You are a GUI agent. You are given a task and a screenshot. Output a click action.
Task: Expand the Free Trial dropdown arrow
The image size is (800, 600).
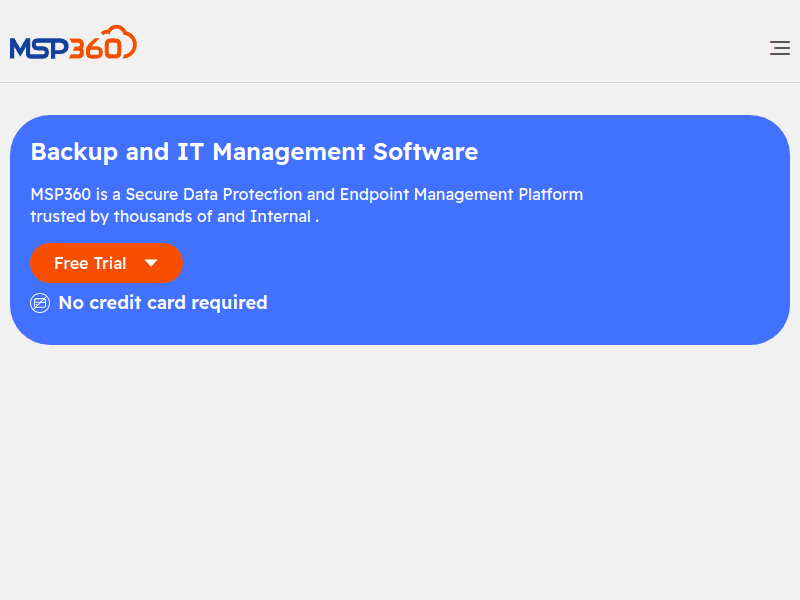(x=151, y=263)
